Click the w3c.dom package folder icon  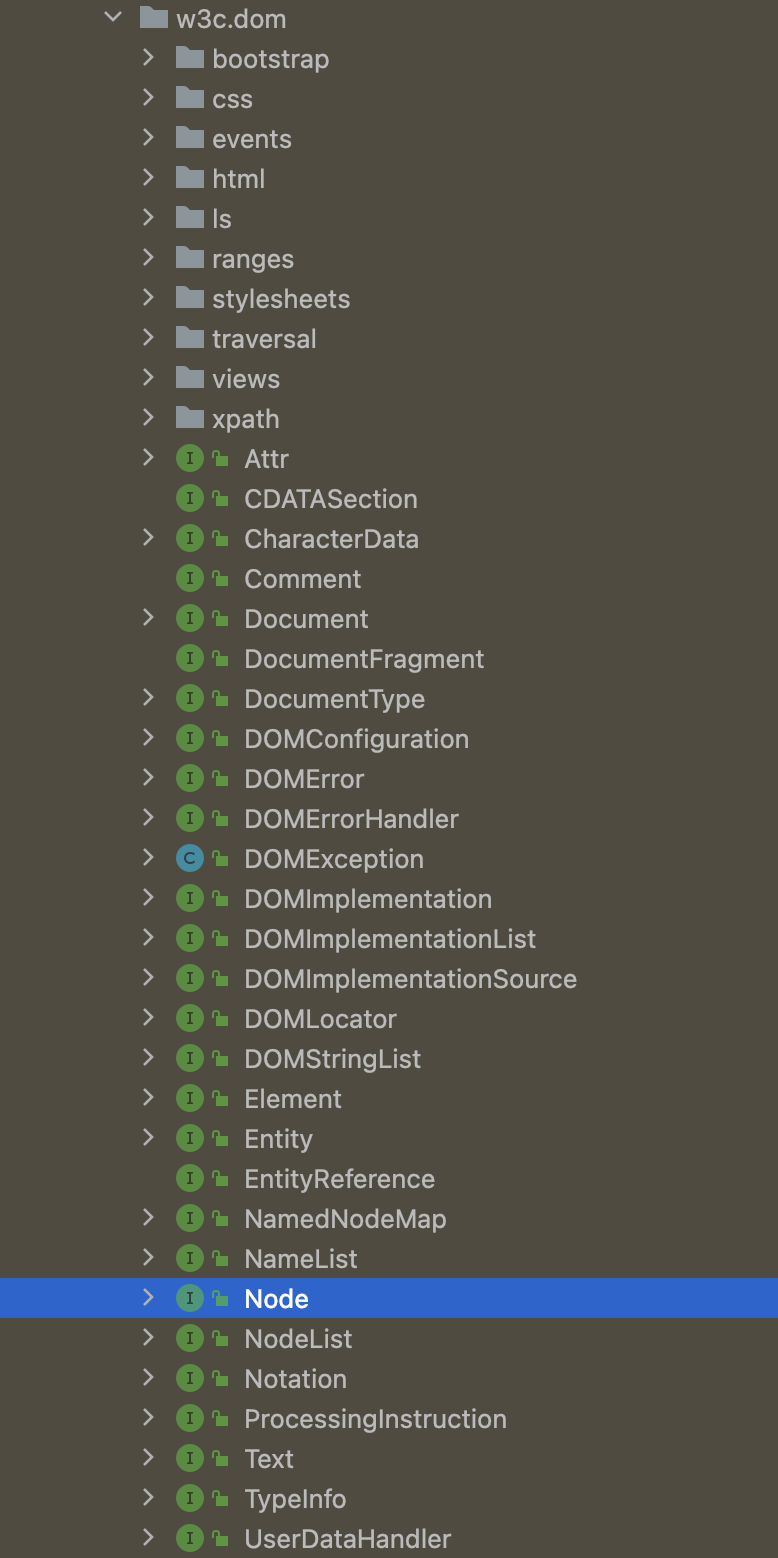tap(153, 18)
